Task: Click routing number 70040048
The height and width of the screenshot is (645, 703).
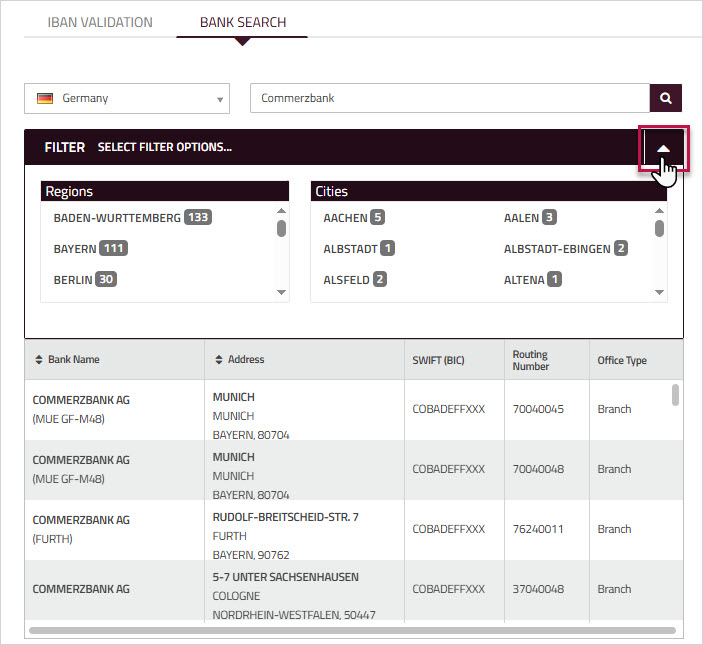Action: coord(538,469)
